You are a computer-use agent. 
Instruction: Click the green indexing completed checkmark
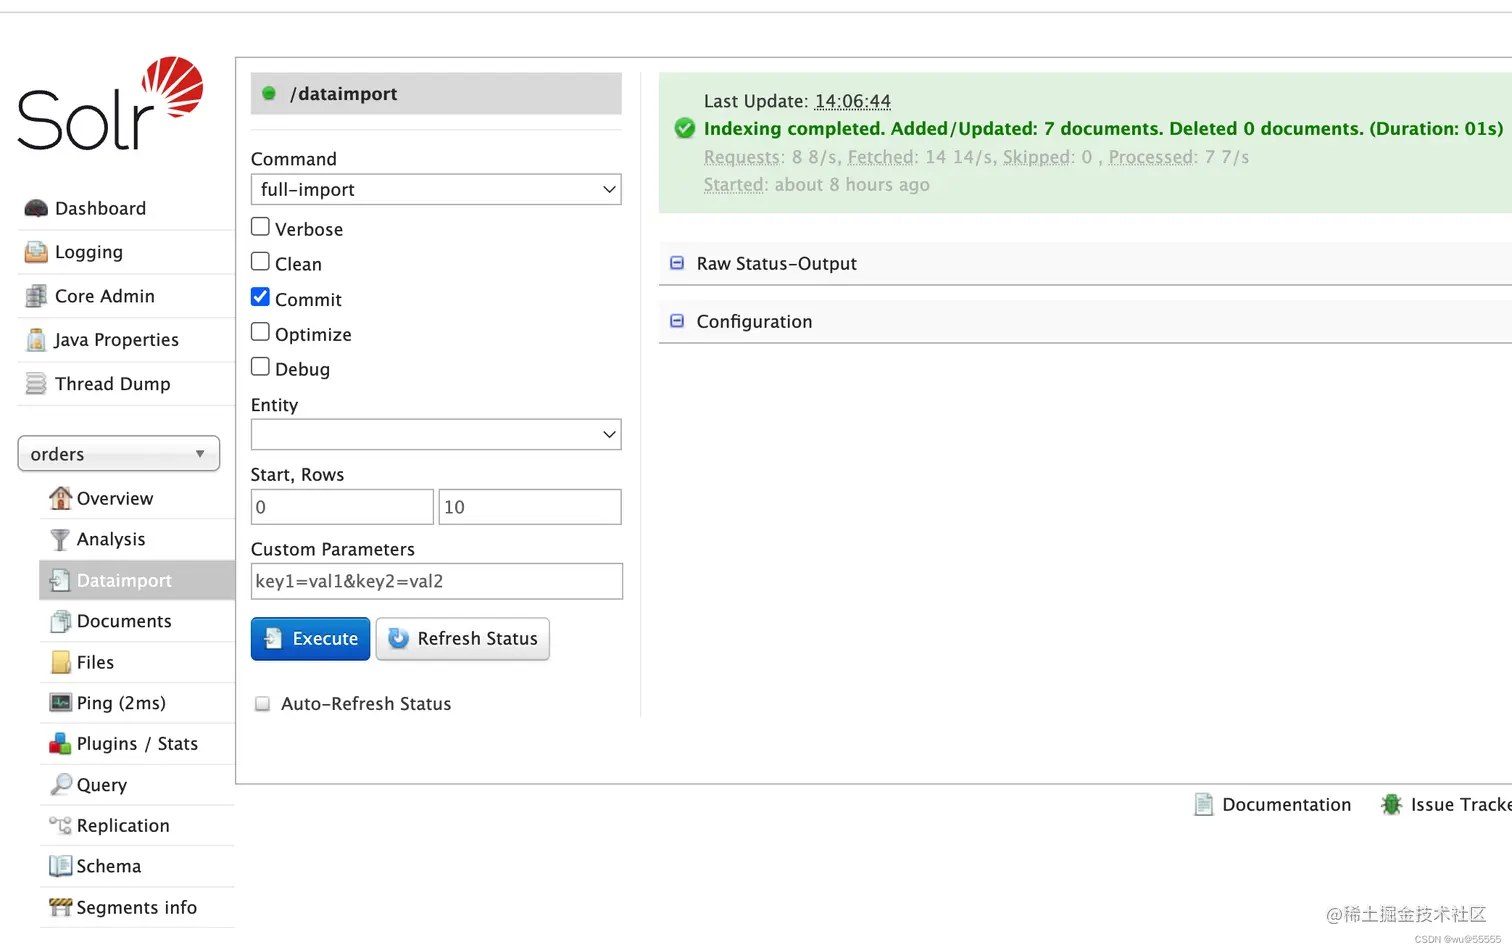click(x=685, y=128)
